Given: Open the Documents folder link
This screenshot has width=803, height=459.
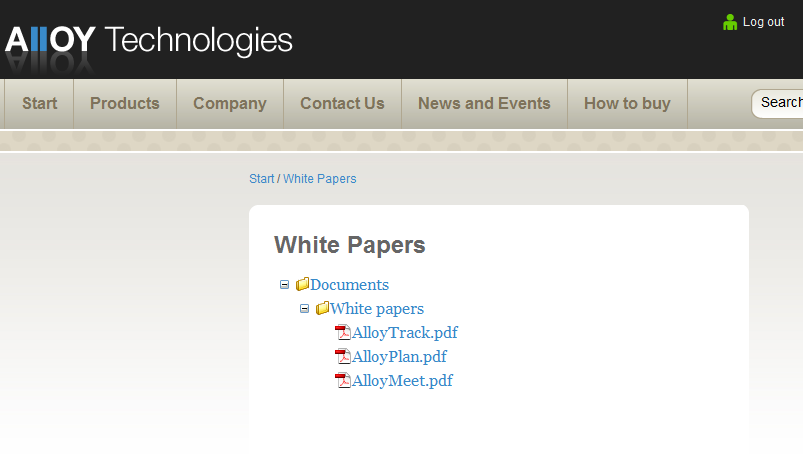Looking at the screenshot, I should (349, 285).
